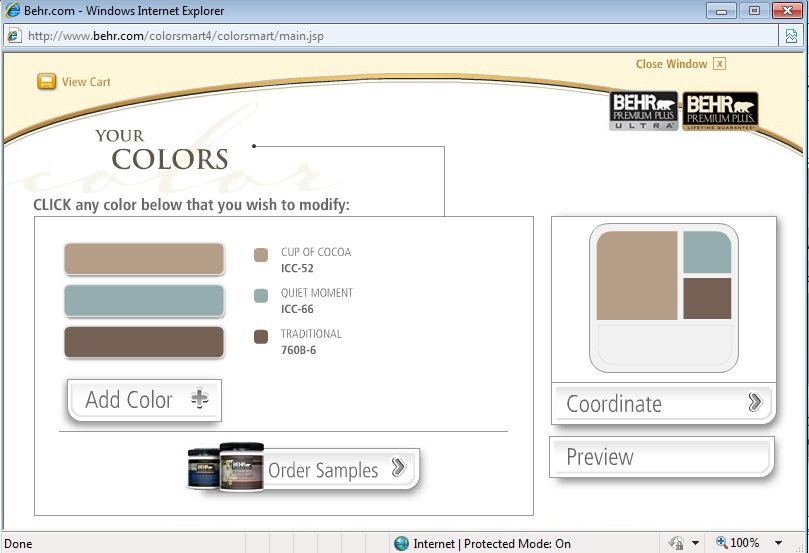Click the Order Samples chevron arrow
This screenshot has width=809, height=553.
pos(398,468)
